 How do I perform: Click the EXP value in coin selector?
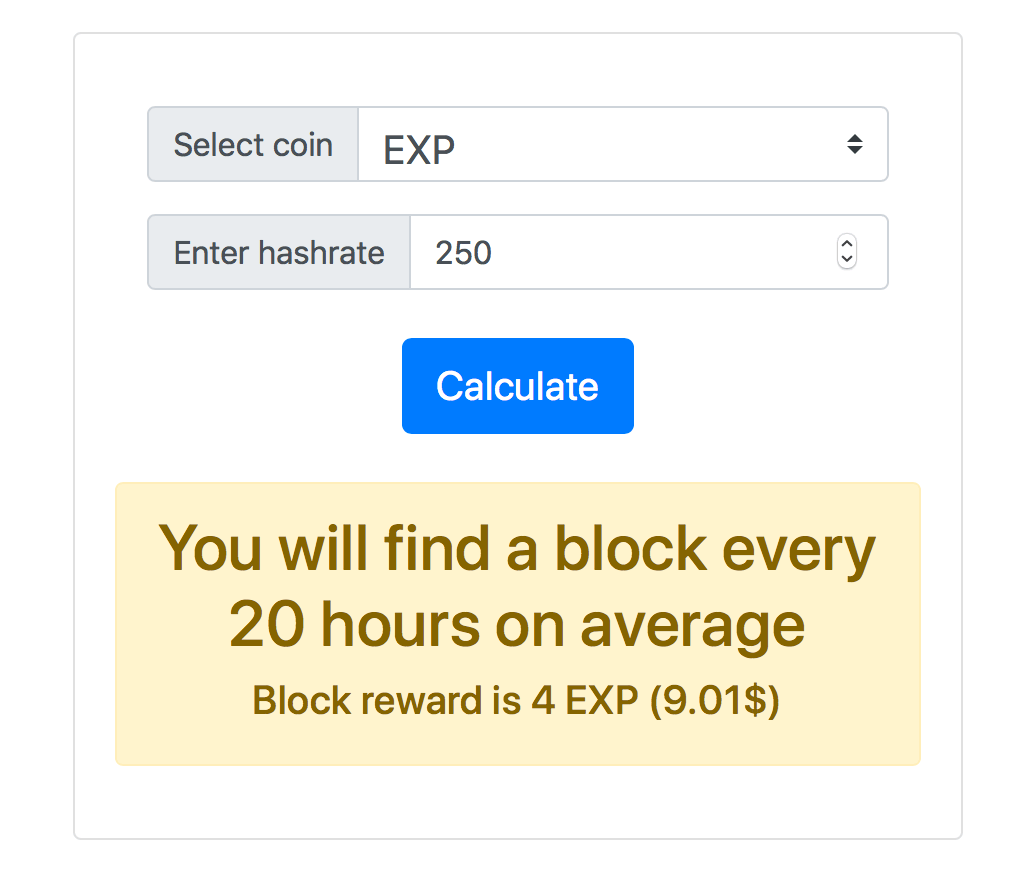pos(420,149)
